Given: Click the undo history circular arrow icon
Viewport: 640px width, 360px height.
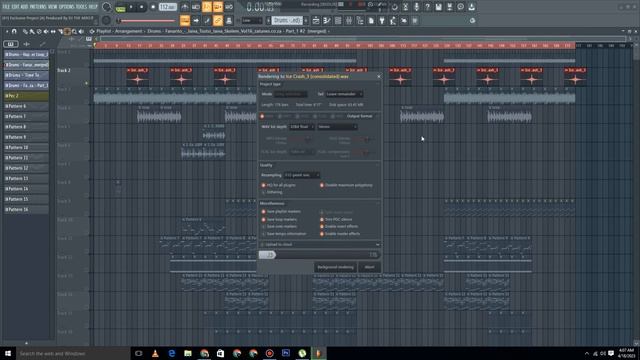Looking at the screenshot, I should tap(394, 7).
